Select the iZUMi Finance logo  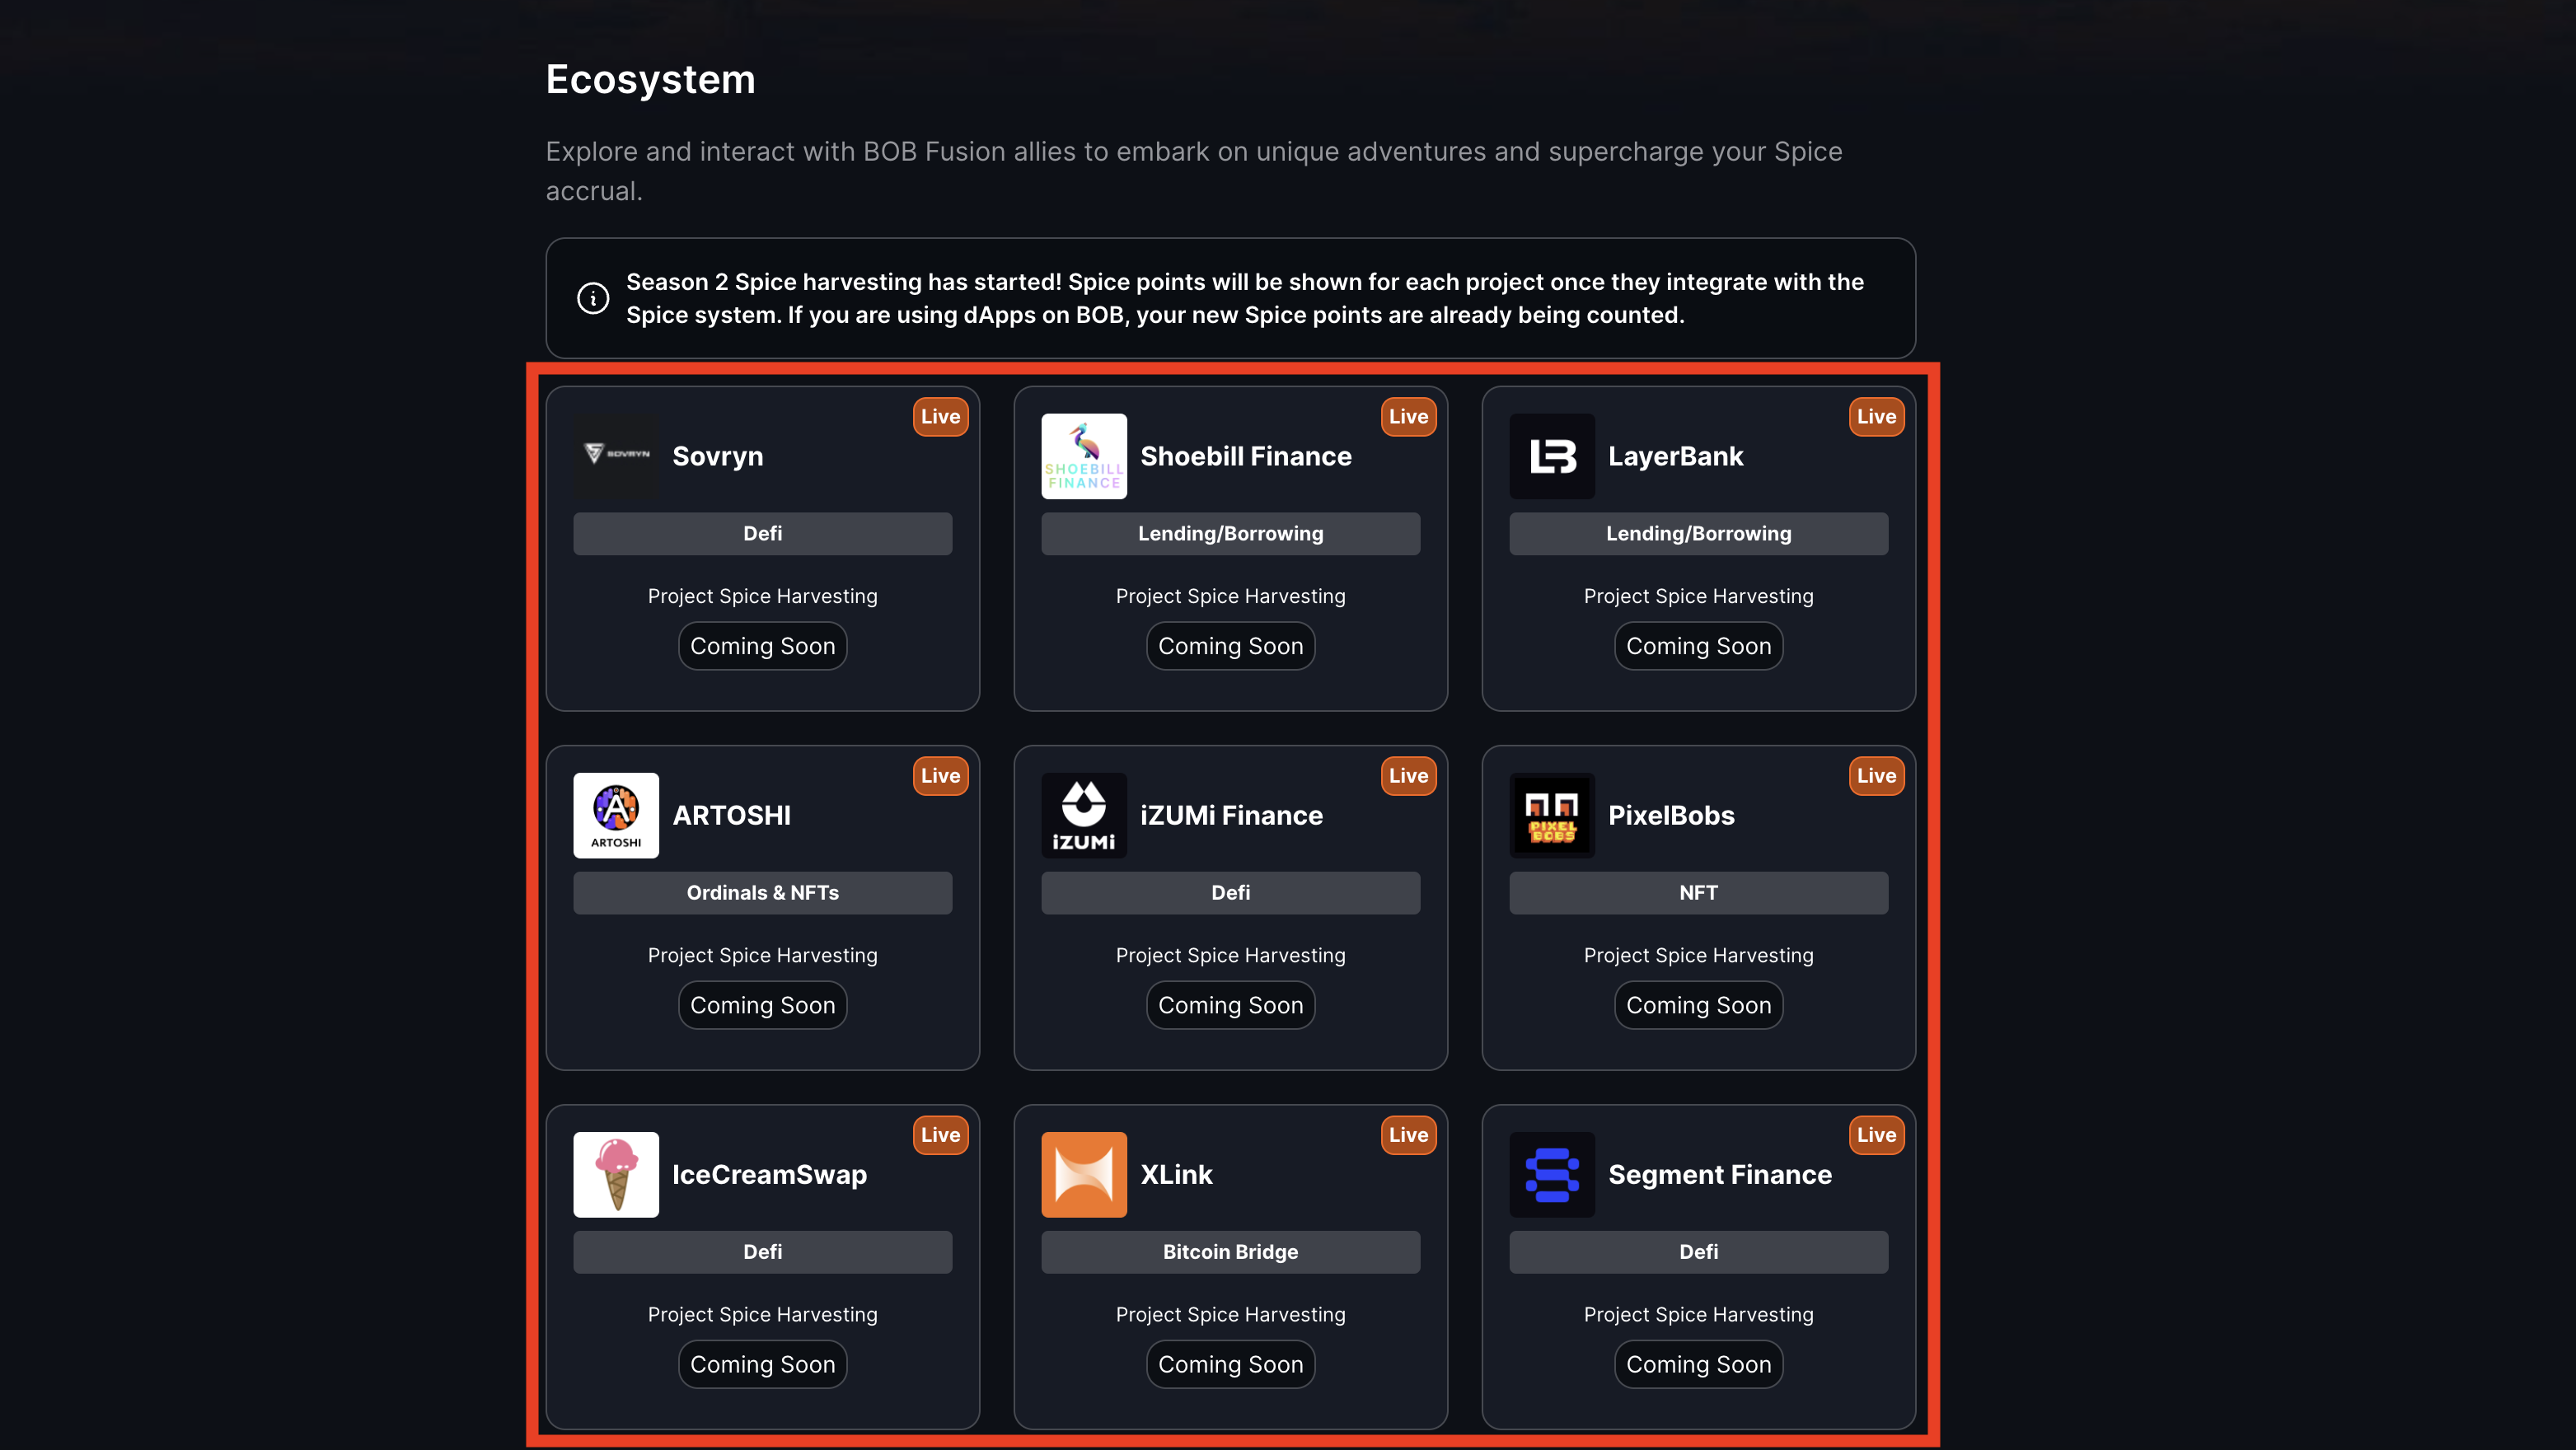point(1084,815)
